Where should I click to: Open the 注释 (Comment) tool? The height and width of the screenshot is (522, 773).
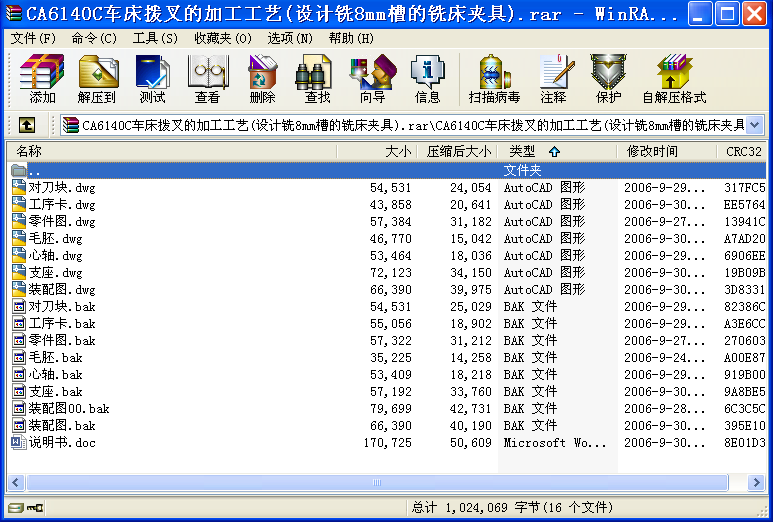click(555, 79)
